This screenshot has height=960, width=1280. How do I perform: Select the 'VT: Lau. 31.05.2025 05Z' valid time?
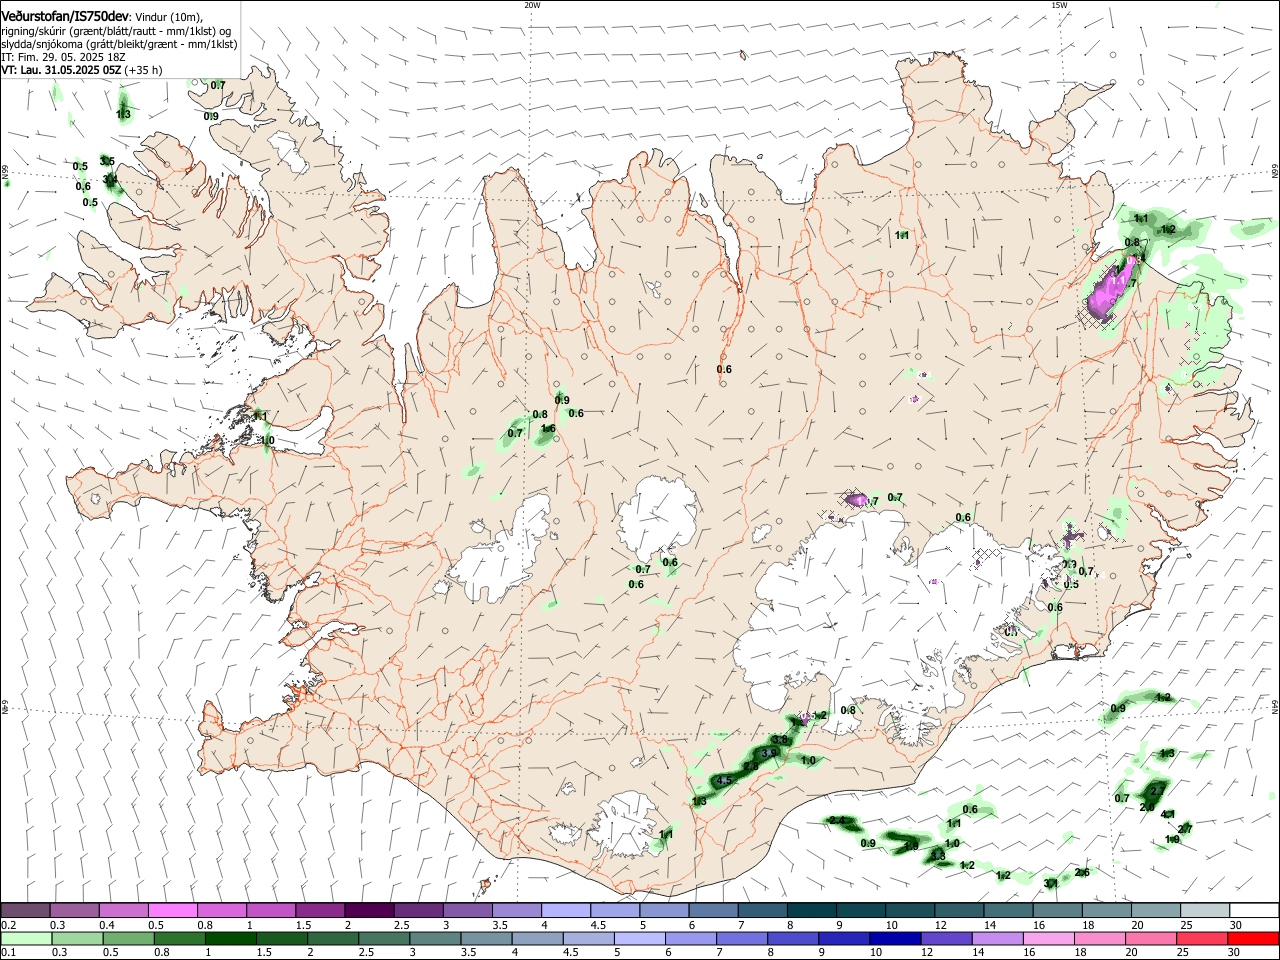point(62,70)
